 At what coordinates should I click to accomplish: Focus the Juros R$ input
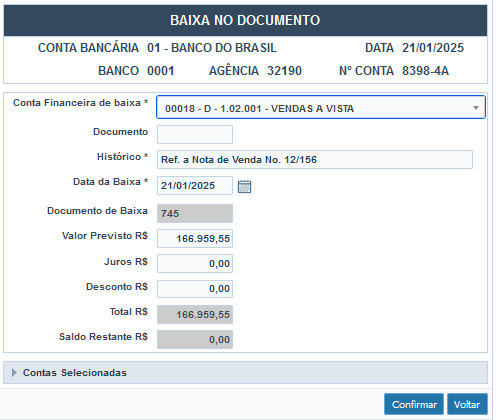(195, 263)
